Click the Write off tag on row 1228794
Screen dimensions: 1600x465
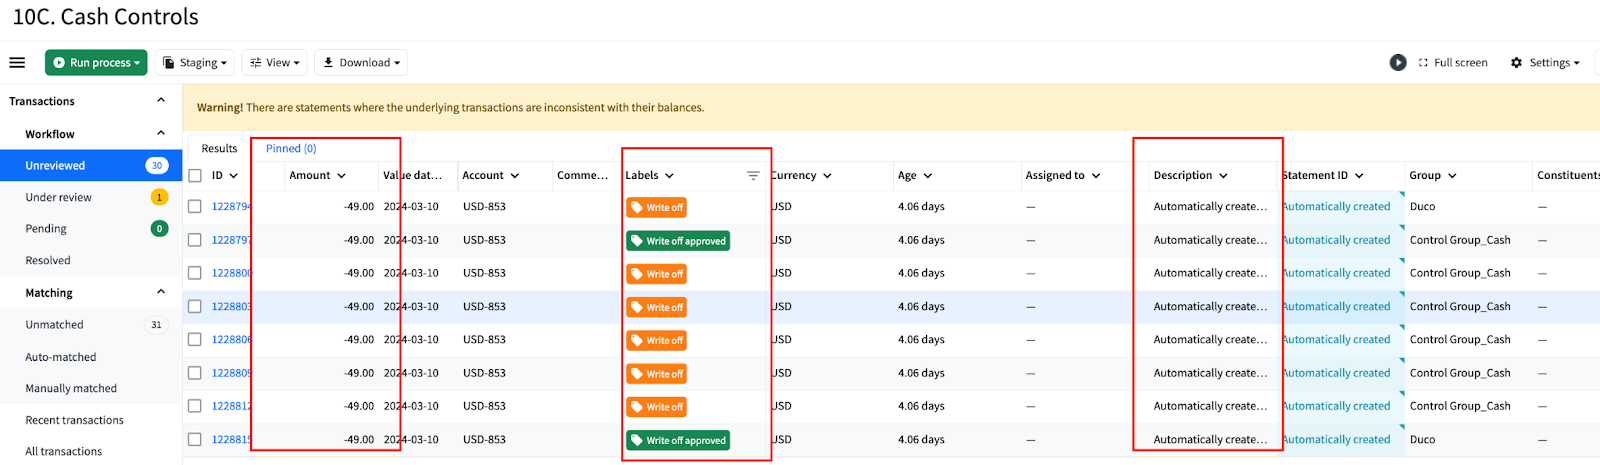click(x=656, y=208)
